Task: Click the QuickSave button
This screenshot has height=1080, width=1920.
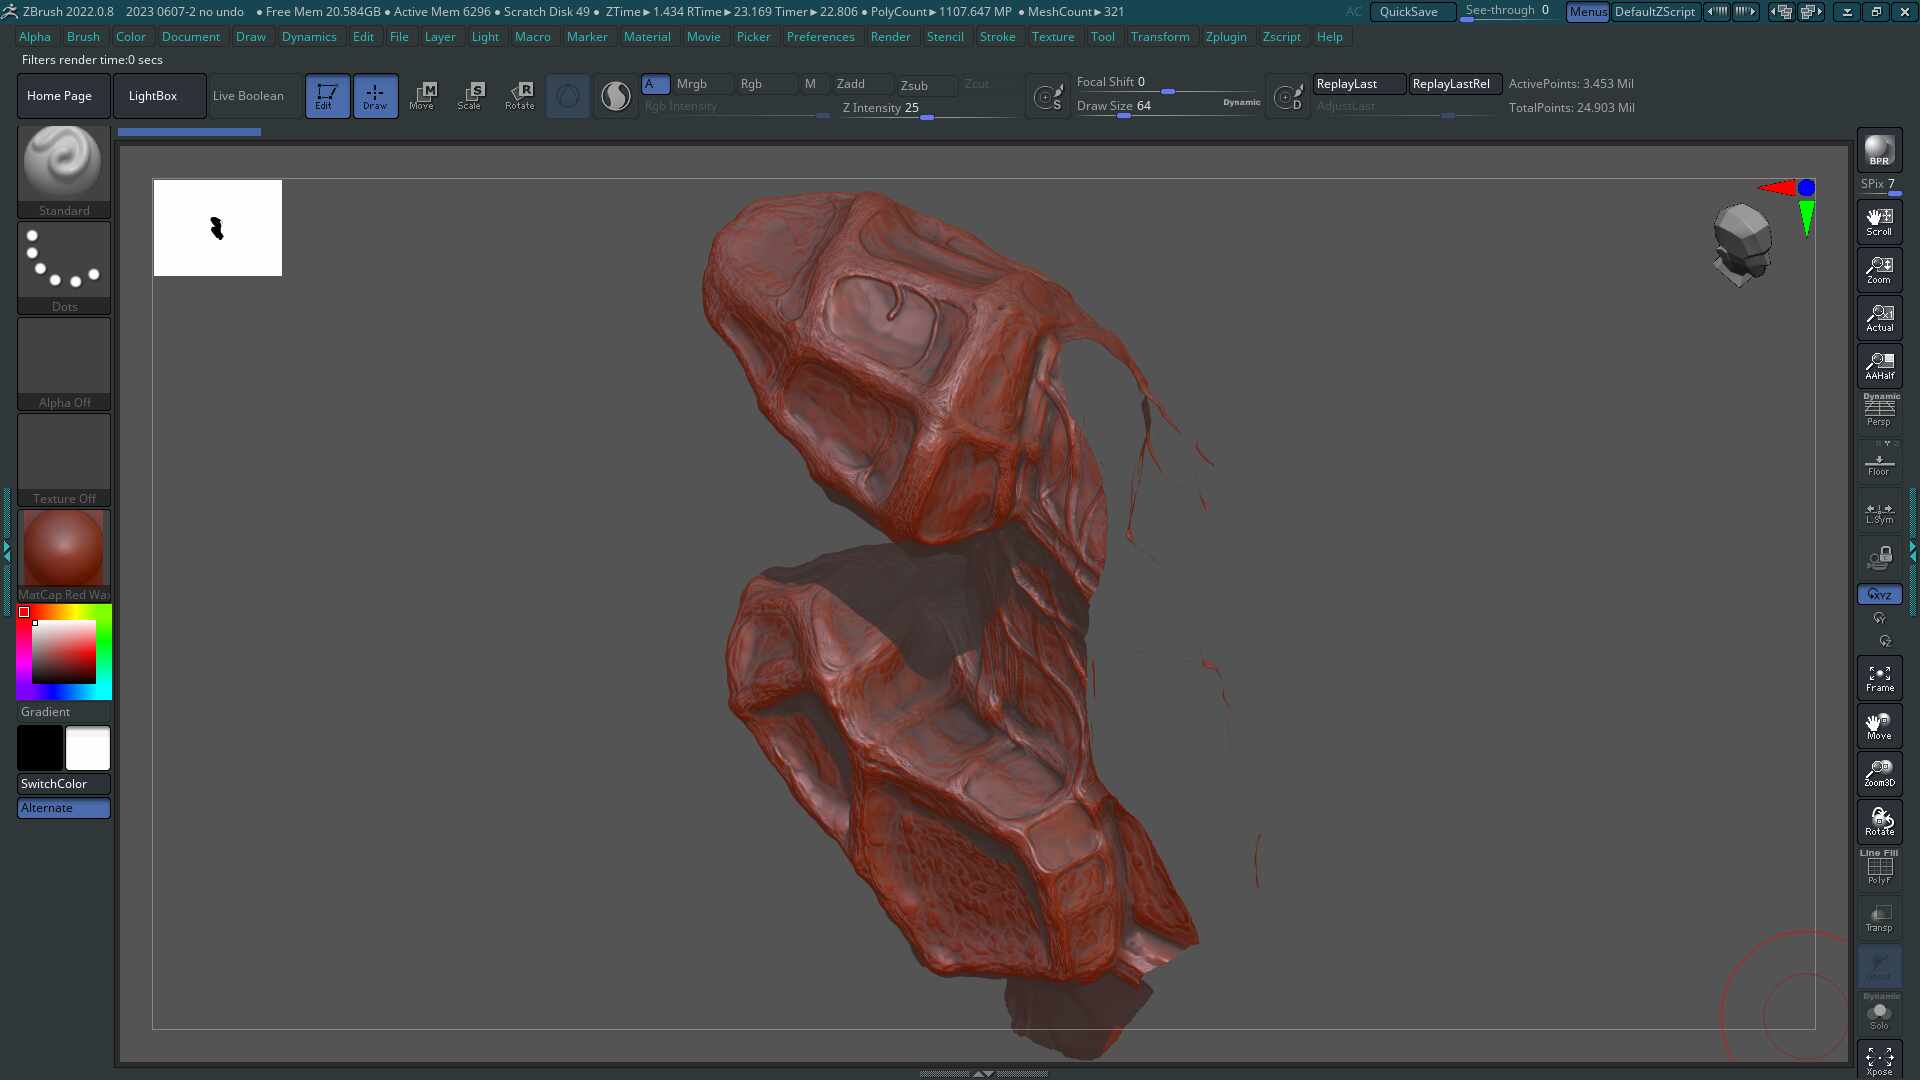Action: click(1408, 12)
